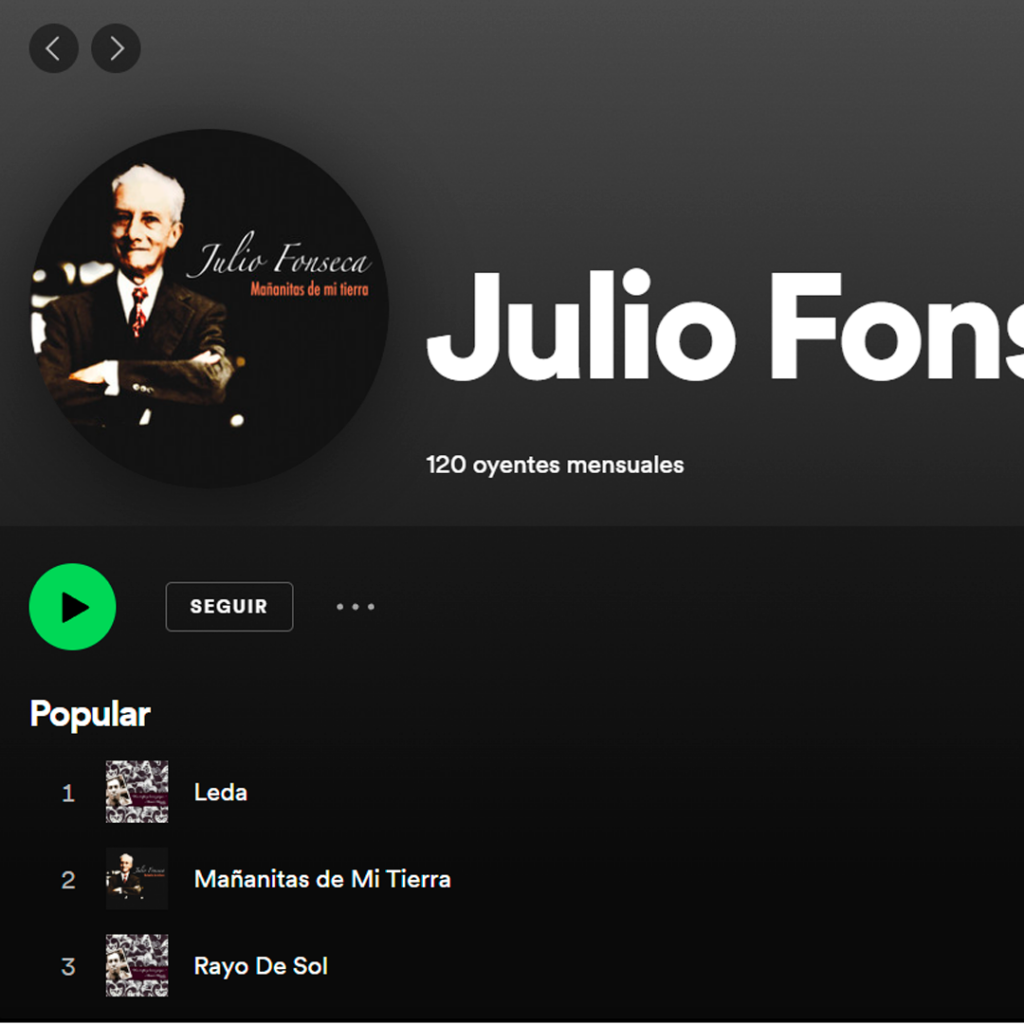
Task: Click the round Julio Fonseca artist photo
Action: click(x=210, y=308)
